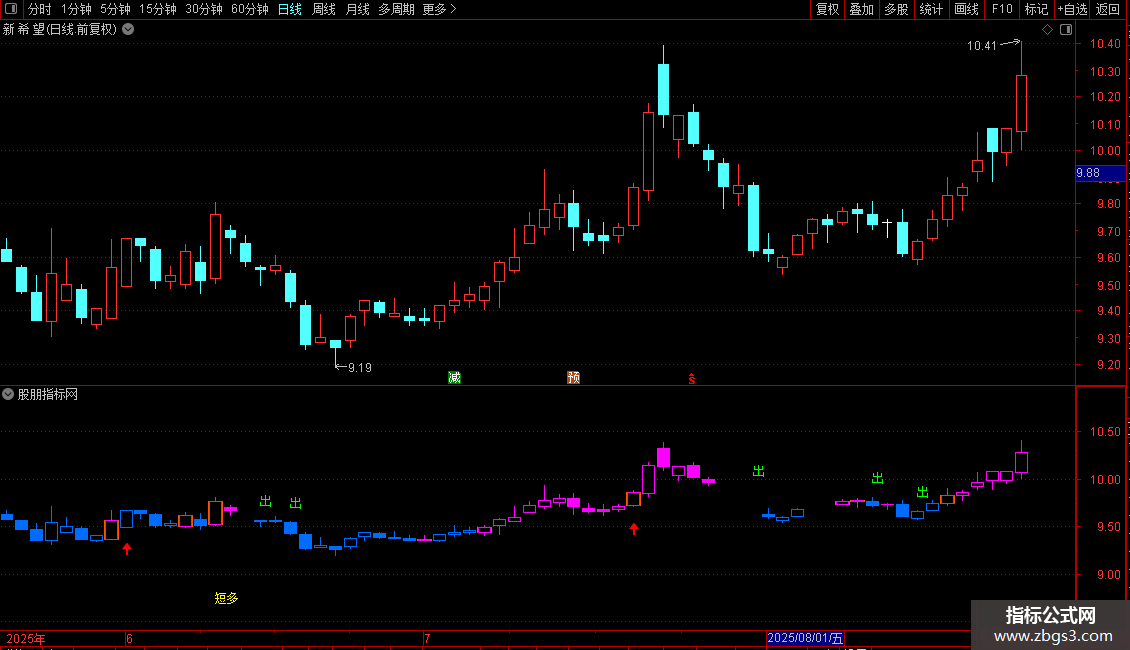Image resolution: width=1130 pixels, height=650 pixels.
Task: Select the 30分钟 period tab
Action: (204, 9)
